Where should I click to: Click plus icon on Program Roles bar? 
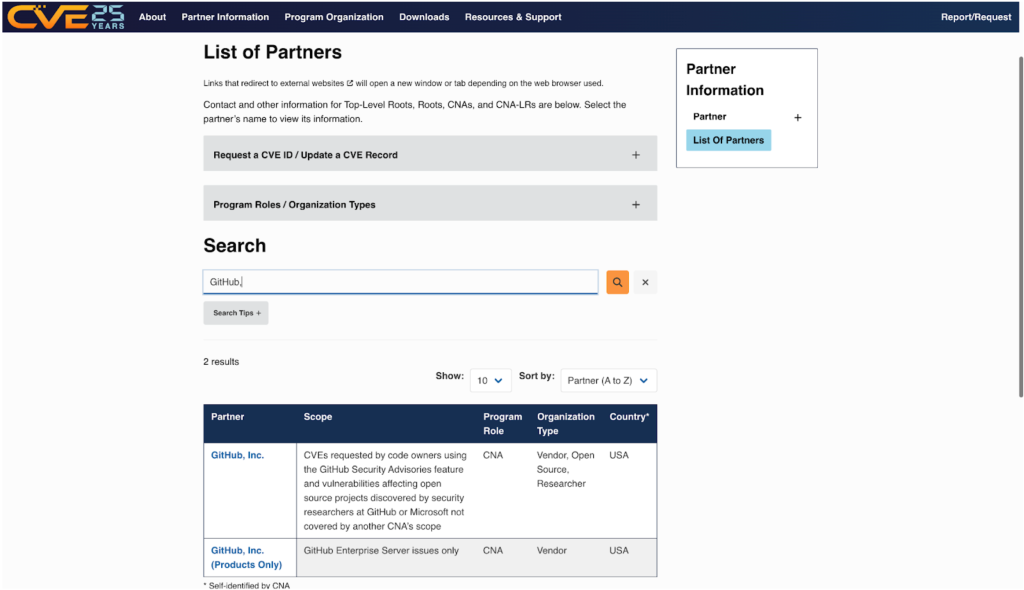point(635,205)
